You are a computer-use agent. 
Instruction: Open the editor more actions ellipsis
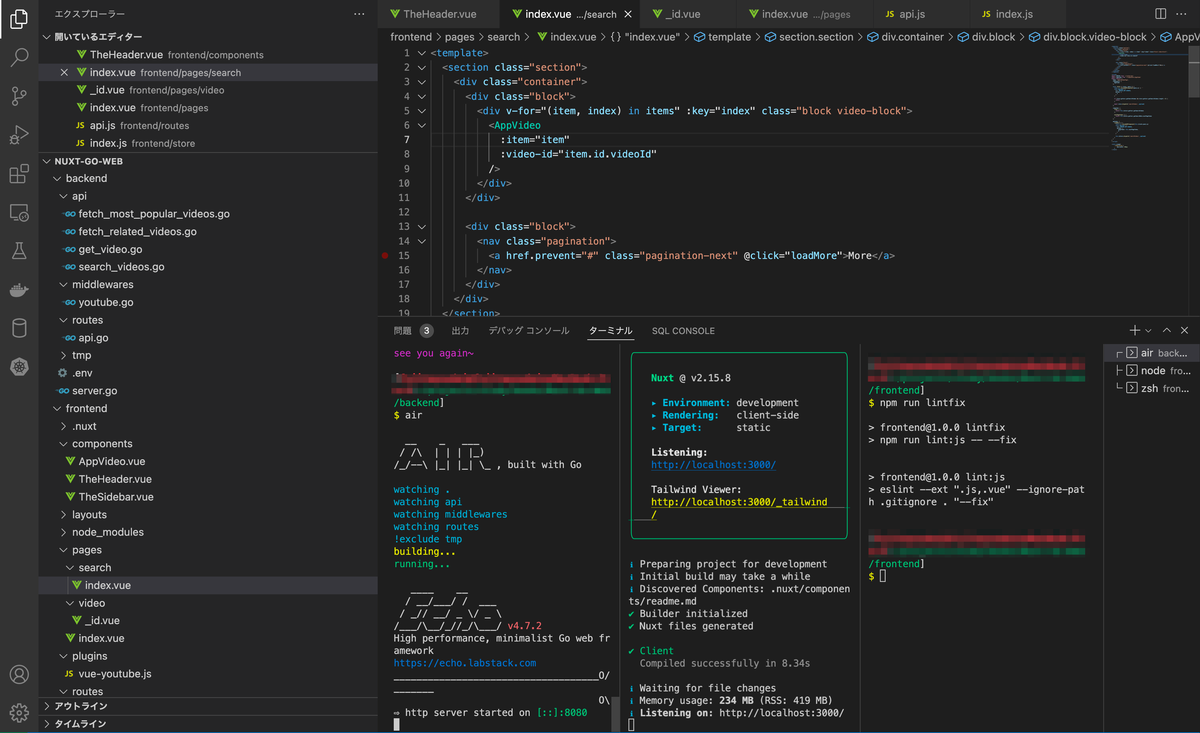1184,14
